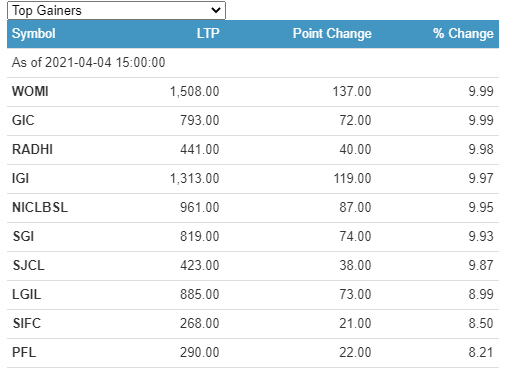Open the GIC stock symbol
Viewport: 519px width, 373px height.
(23, 120)
